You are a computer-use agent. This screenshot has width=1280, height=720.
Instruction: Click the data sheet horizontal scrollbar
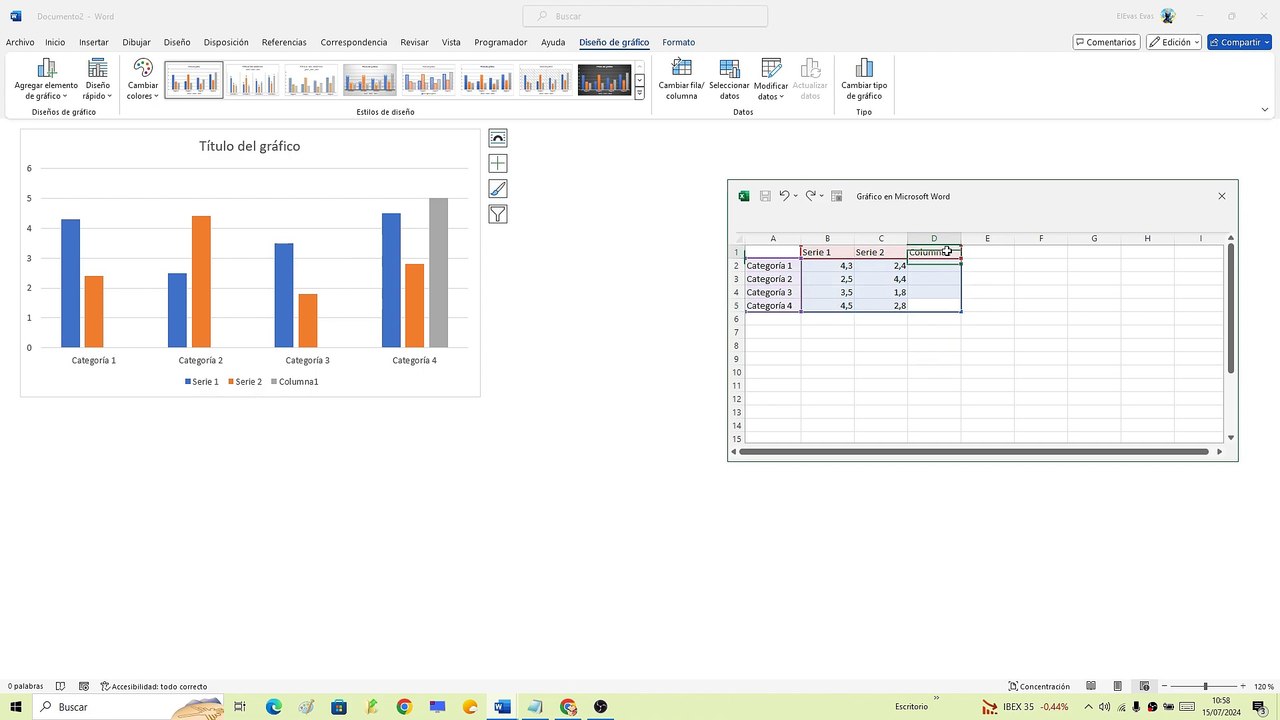pos(973,452)
